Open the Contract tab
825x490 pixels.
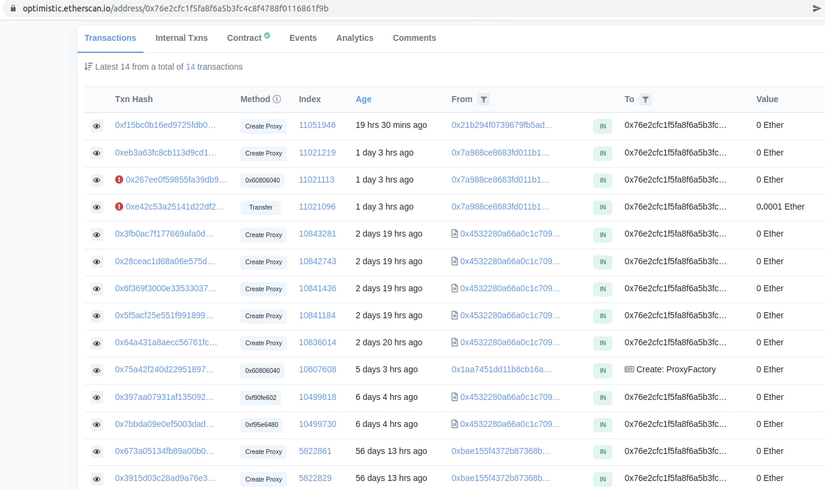(244, 38)
